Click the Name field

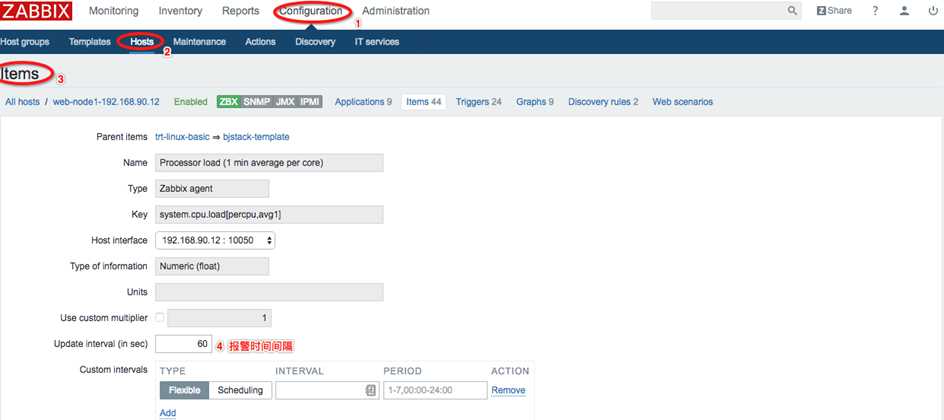point(269,162)
